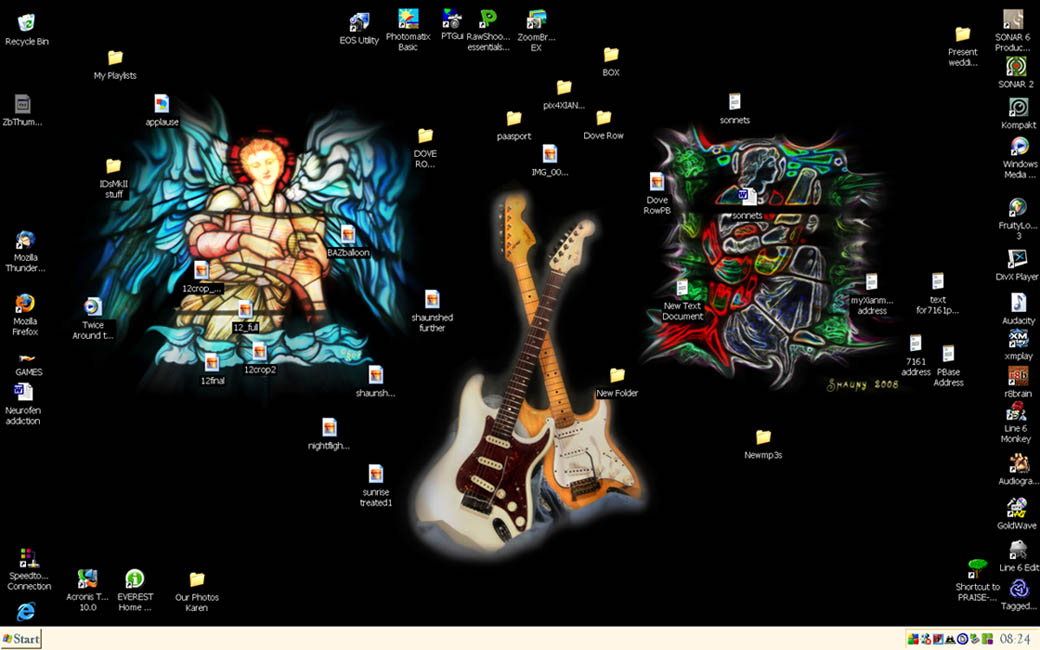Launch Kompakt shortcut

(1018, 107)
